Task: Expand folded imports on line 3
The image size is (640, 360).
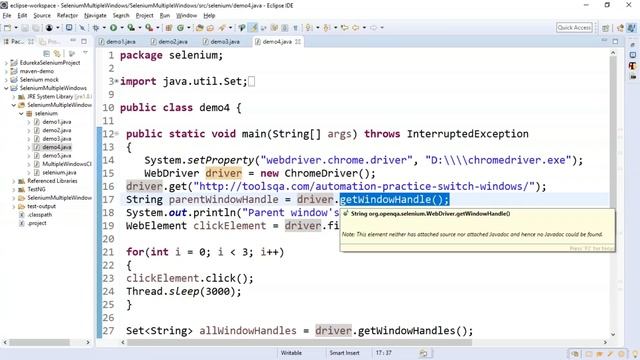Action: 117,81
